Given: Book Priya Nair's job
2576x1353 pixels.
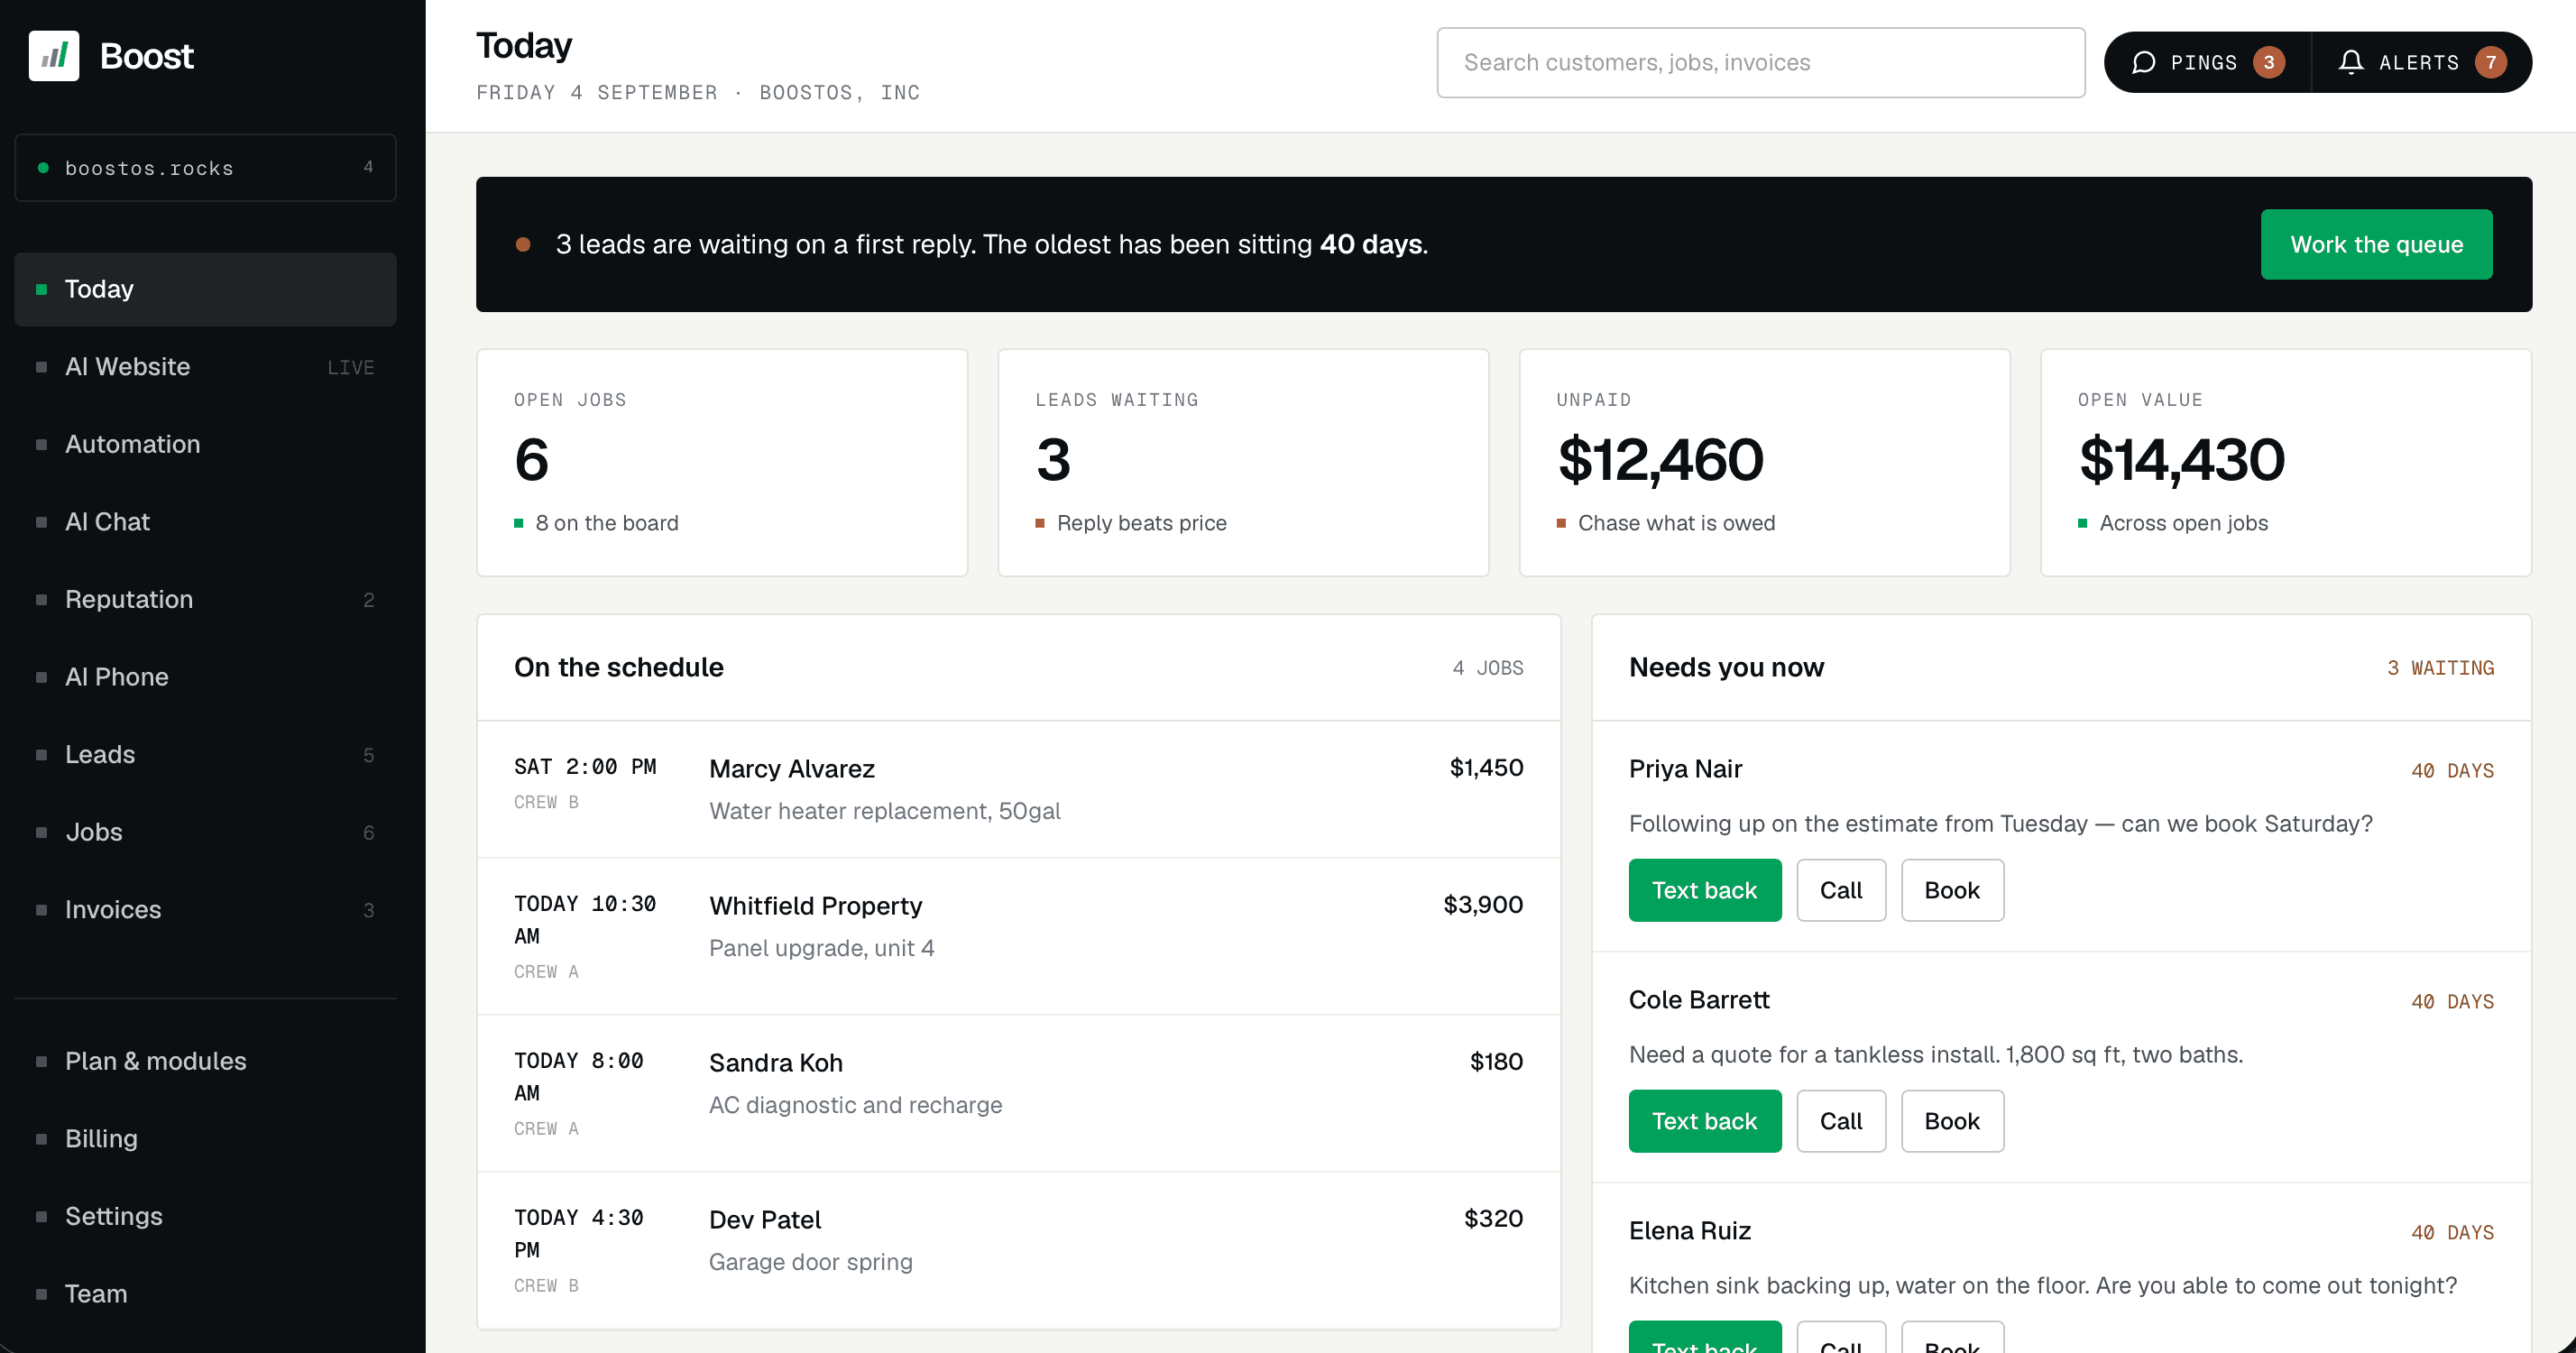Looking at the screenshot, I should click(x=1951, y=890).
